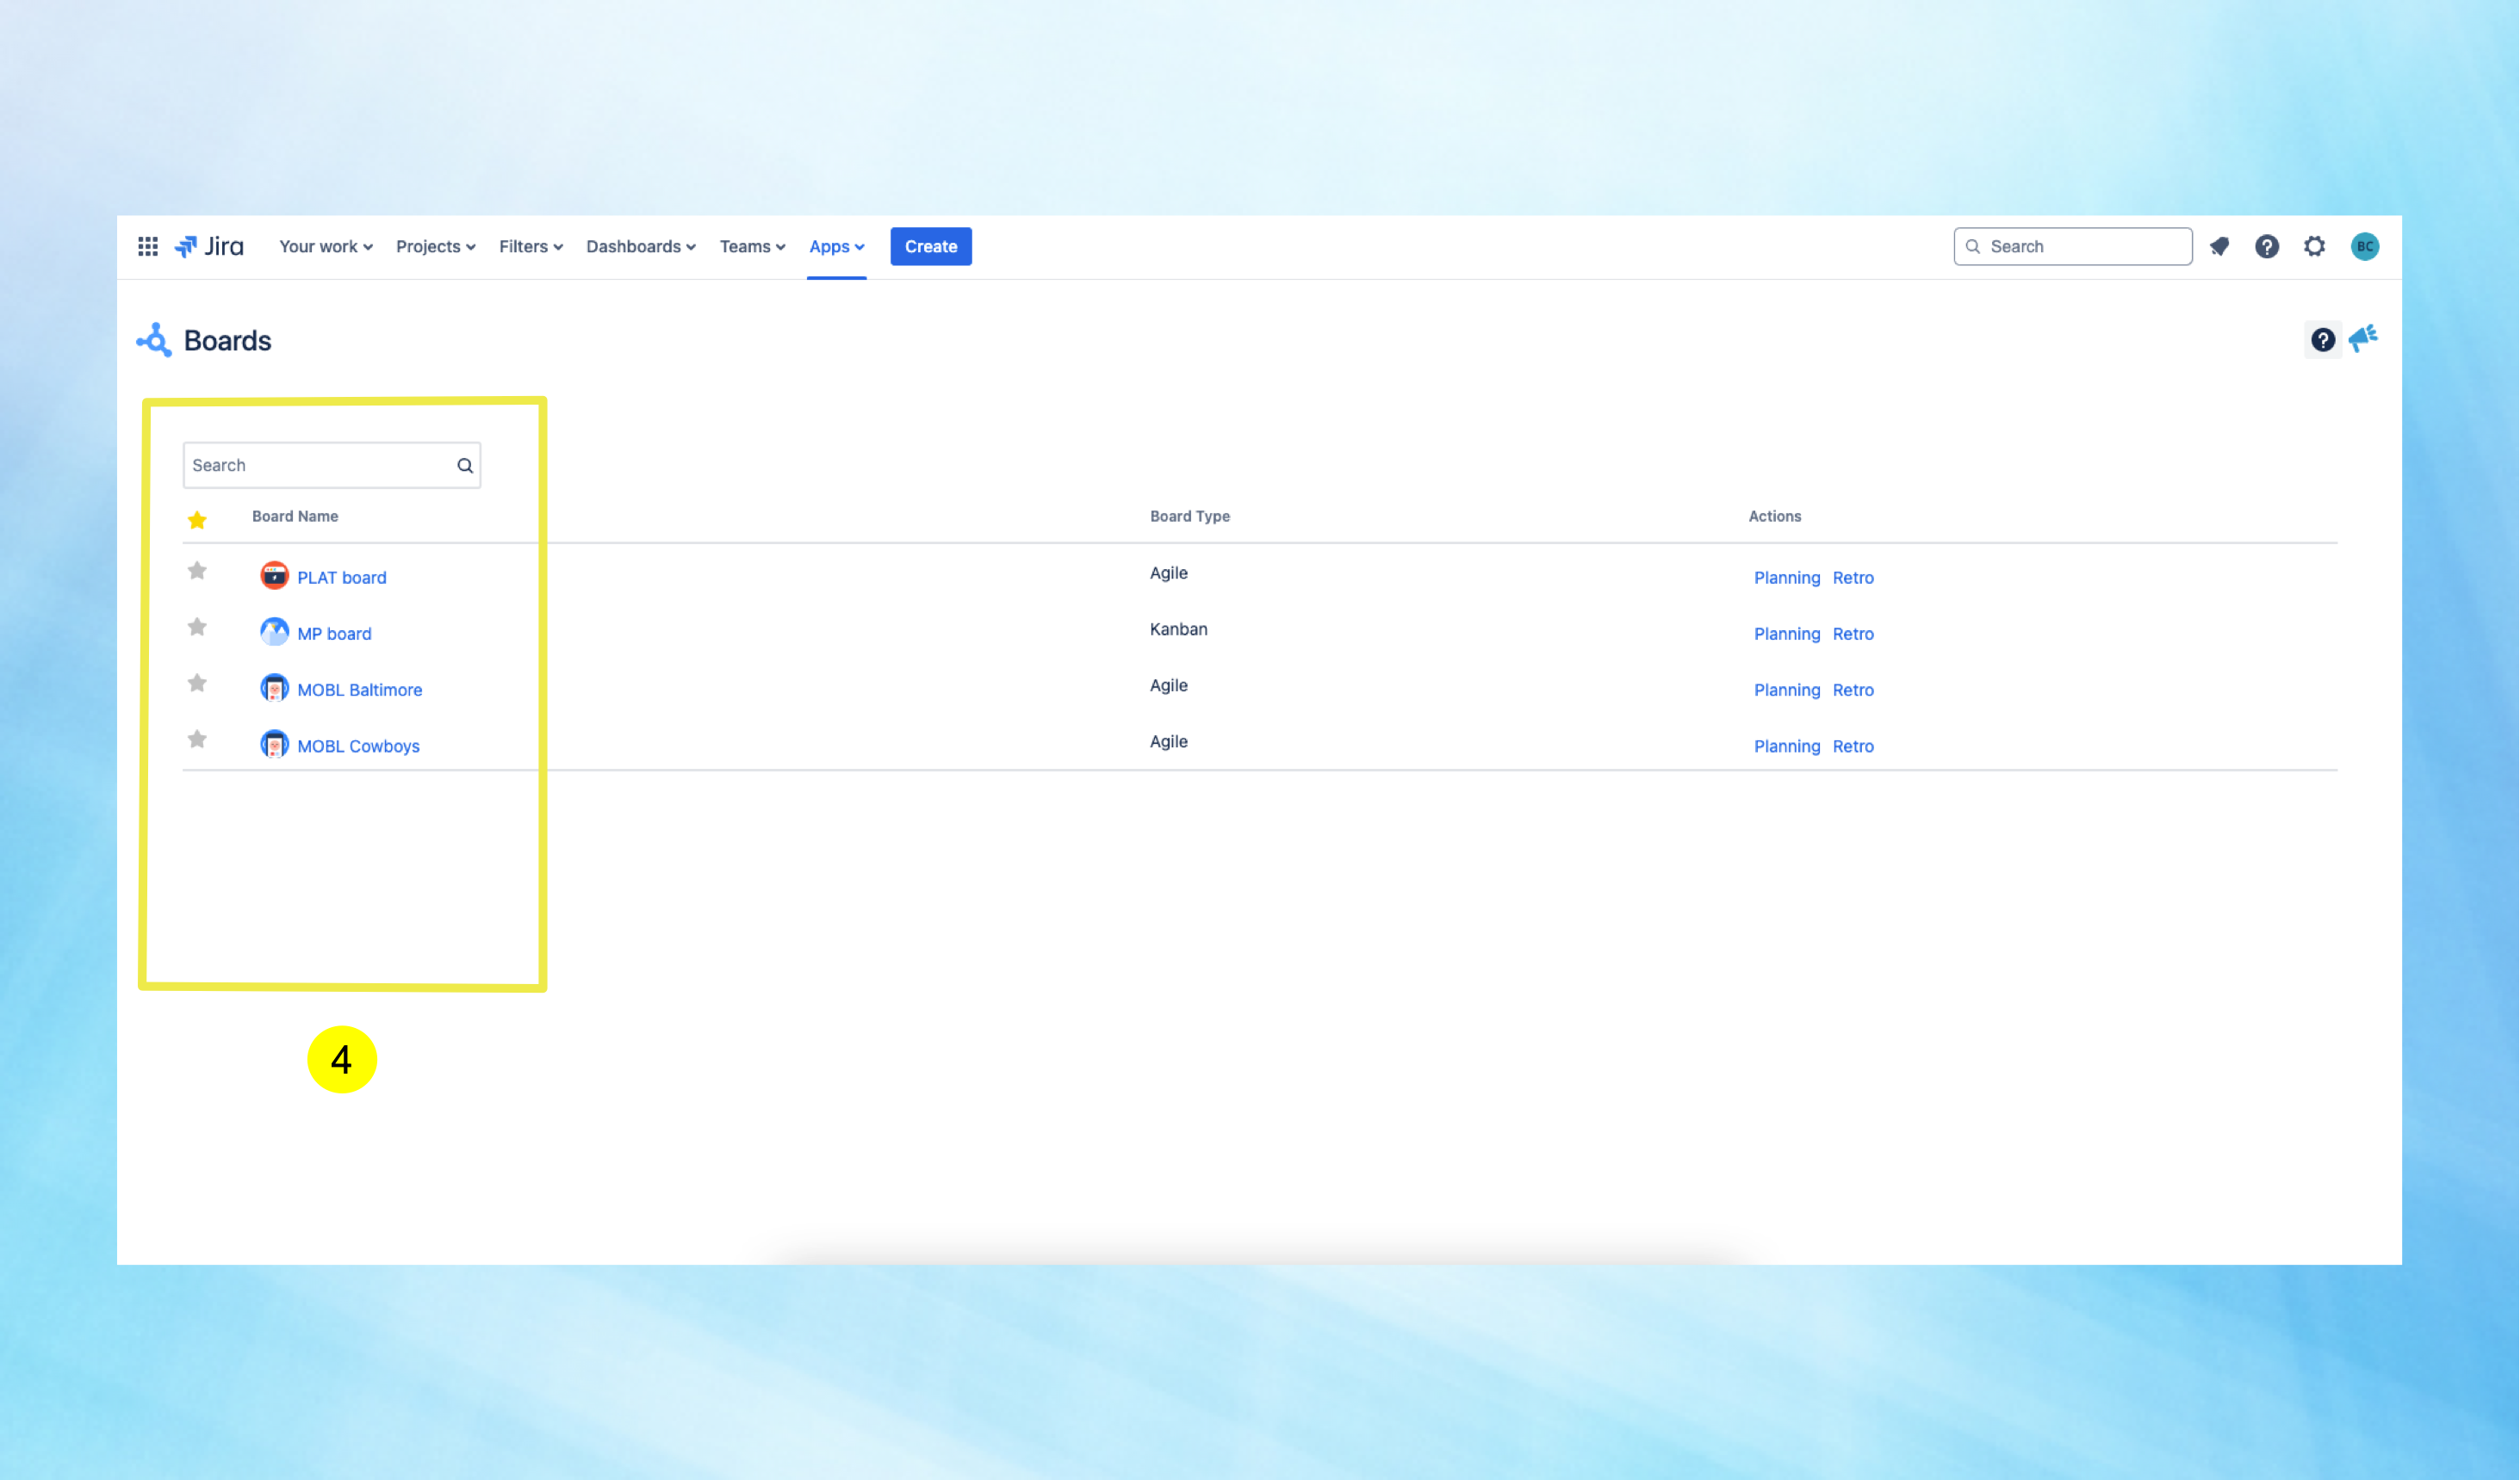Expand the Projects dropdown
Viewport: 2520px width, 1480px height.
click(x=435, y=246)
